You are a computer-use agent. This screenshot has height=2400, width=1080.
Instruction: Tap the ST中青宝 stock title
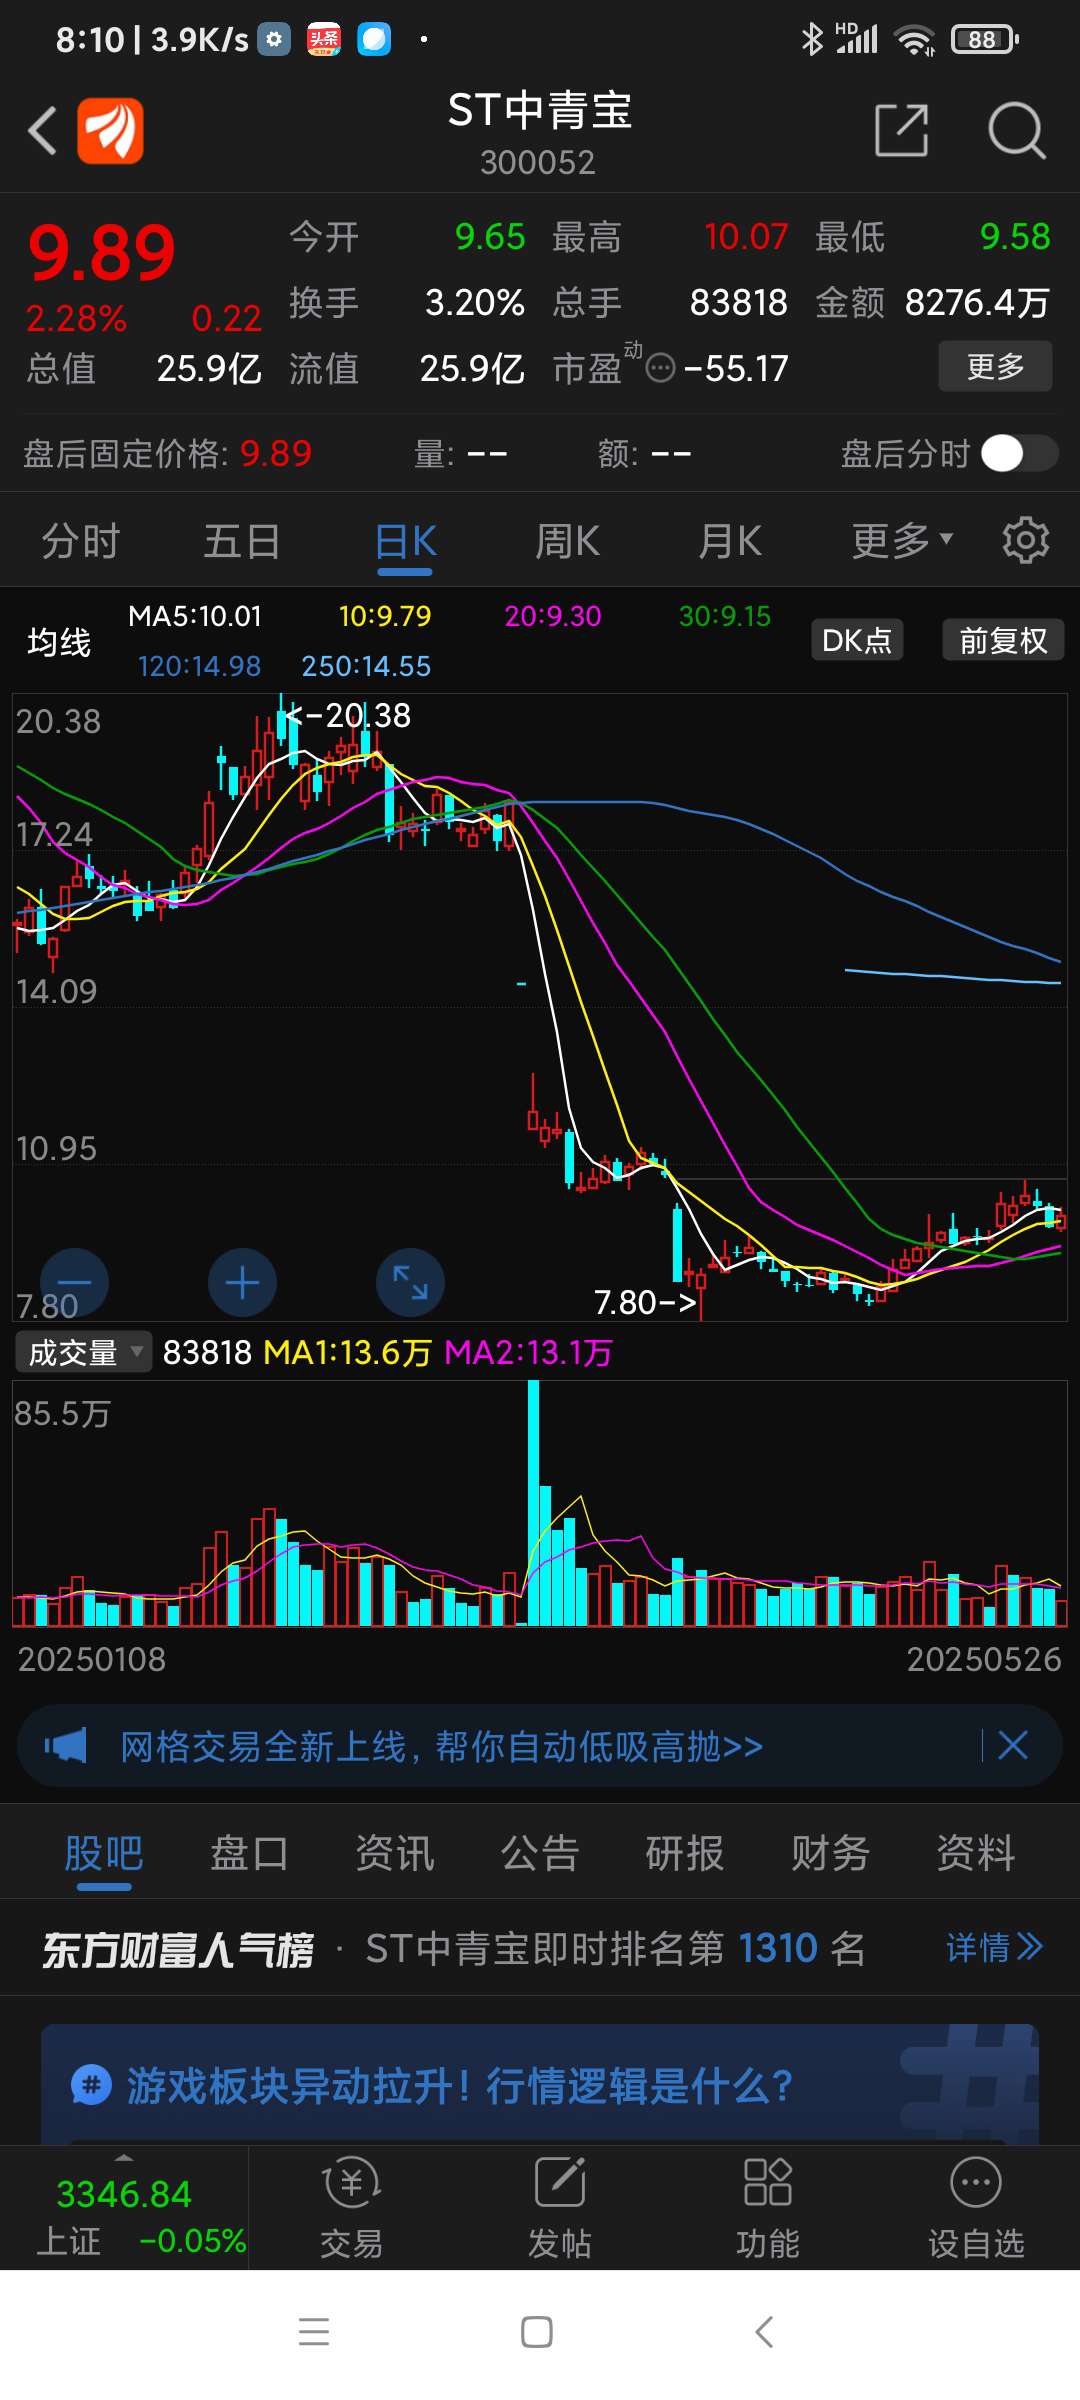click(x=539, y=110)
